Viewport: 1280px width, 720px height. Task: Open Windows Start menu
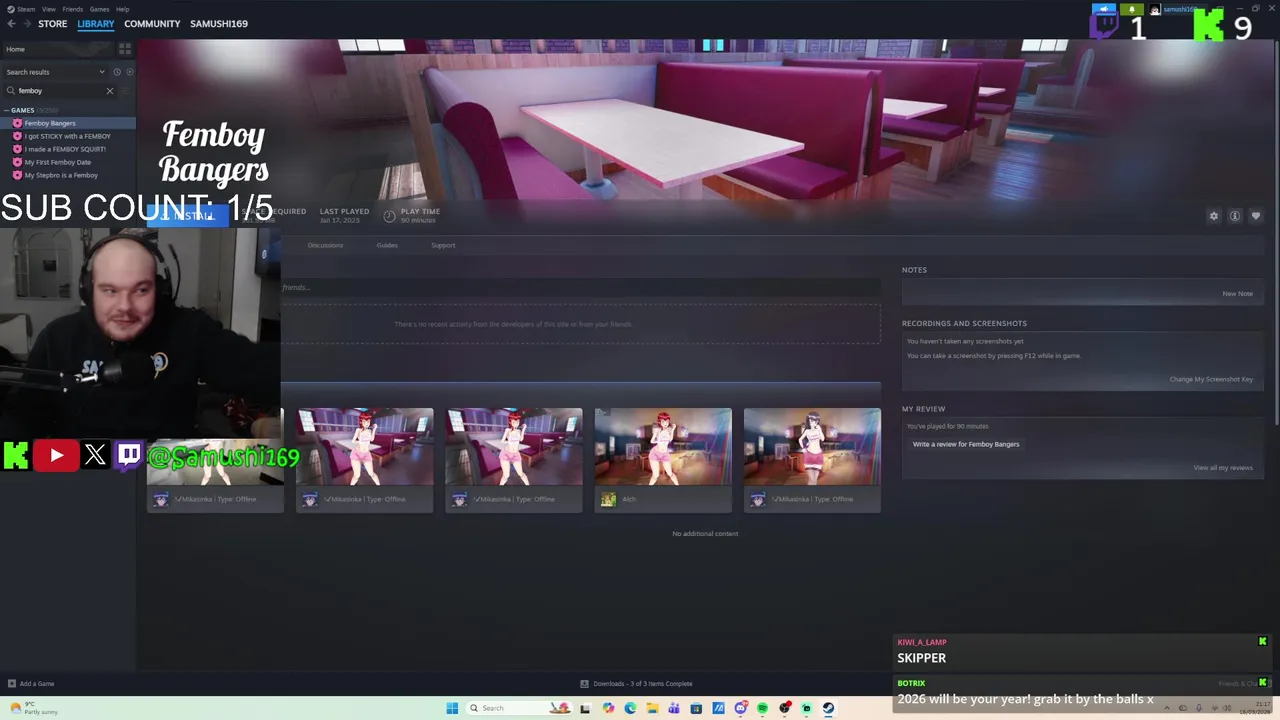[452, 708]
